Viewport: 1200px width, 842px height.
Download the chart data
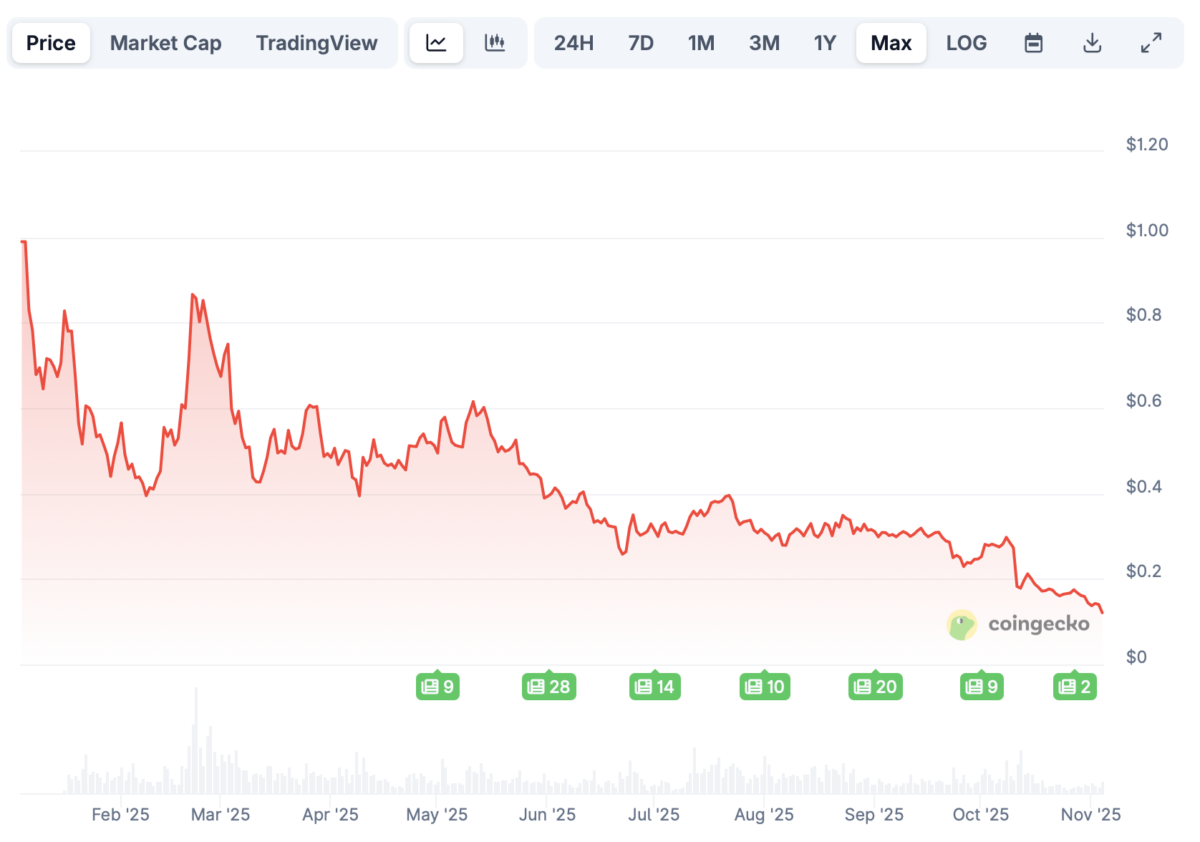(x=1092, y=42)
